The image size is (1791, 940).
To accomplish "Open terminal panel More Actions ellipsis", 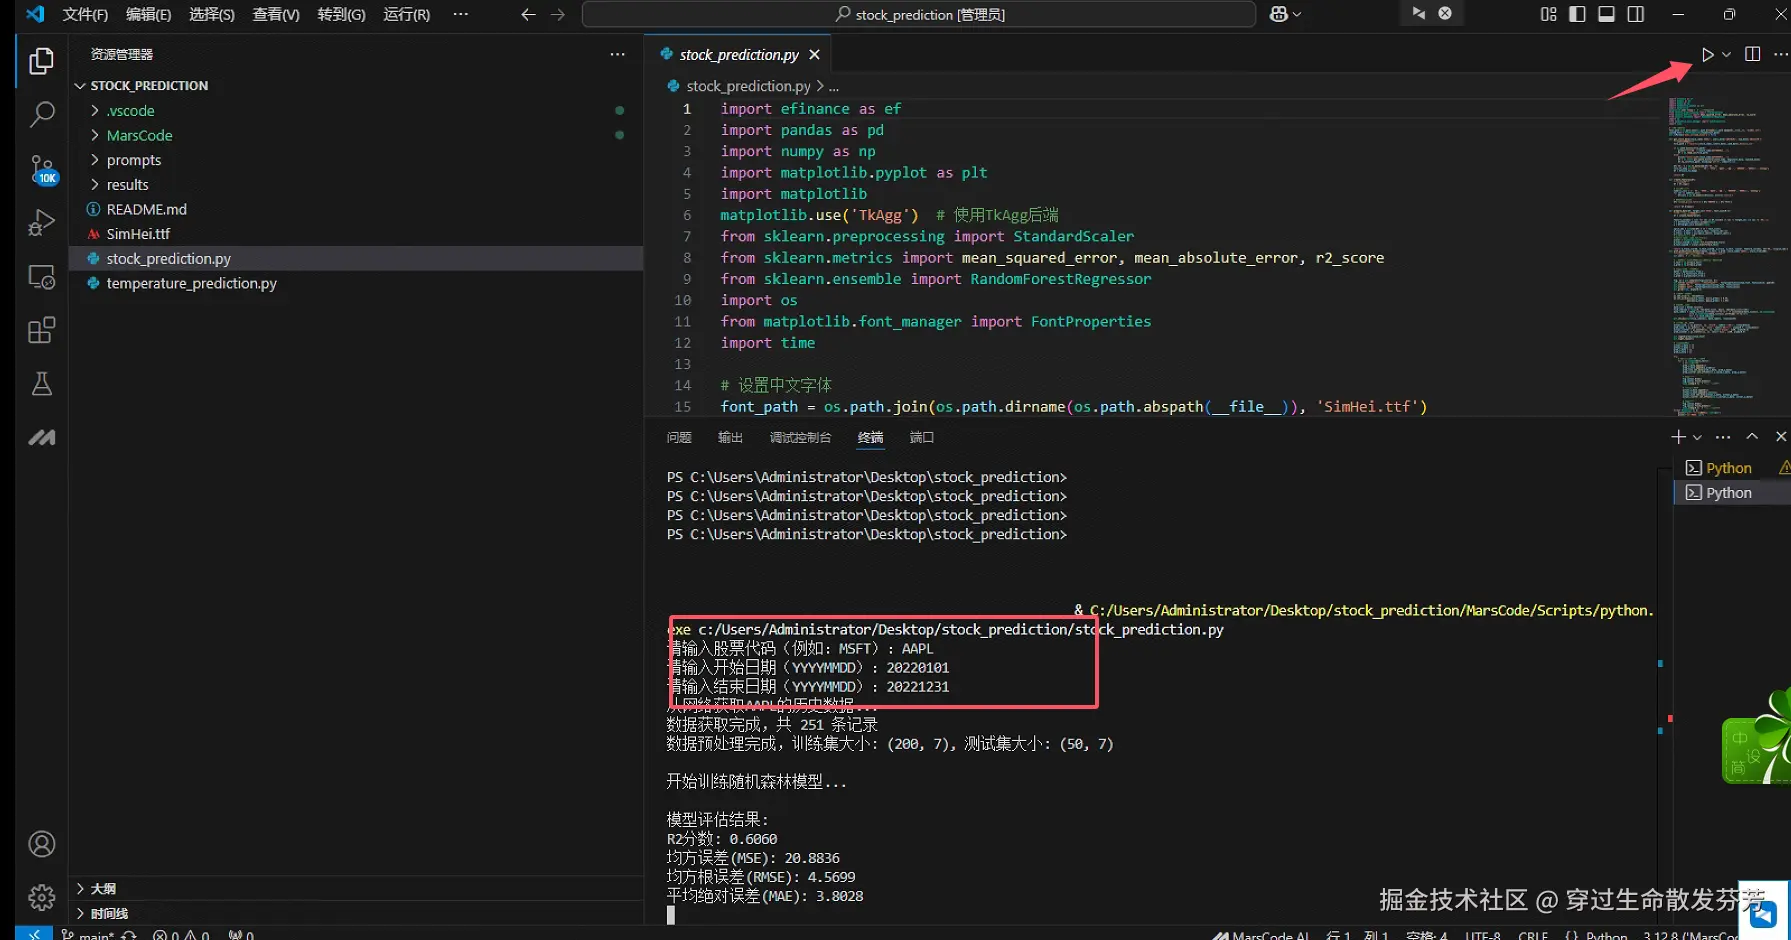I will click(x=1722, y=437).
